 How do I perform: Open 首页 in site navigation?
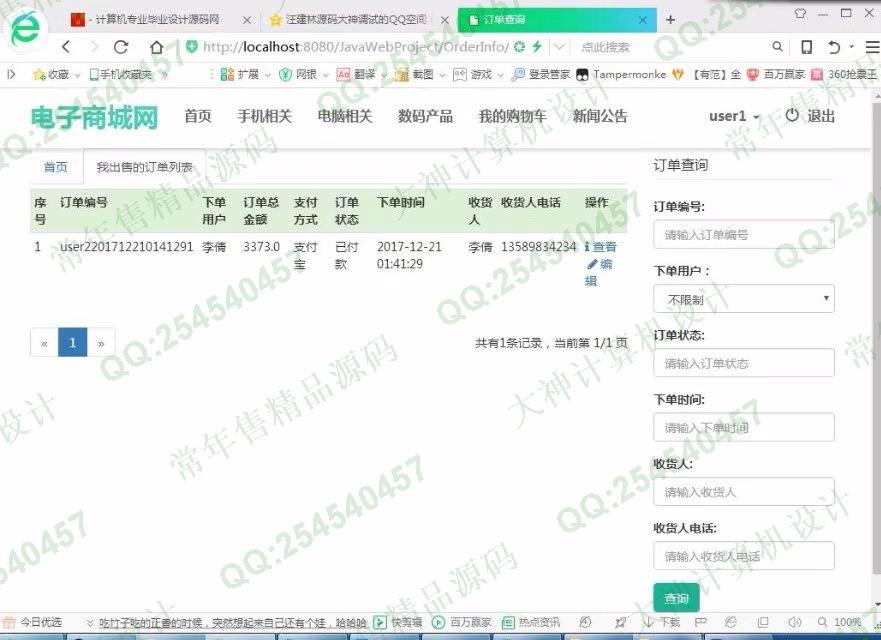click(x=198, y=116)
